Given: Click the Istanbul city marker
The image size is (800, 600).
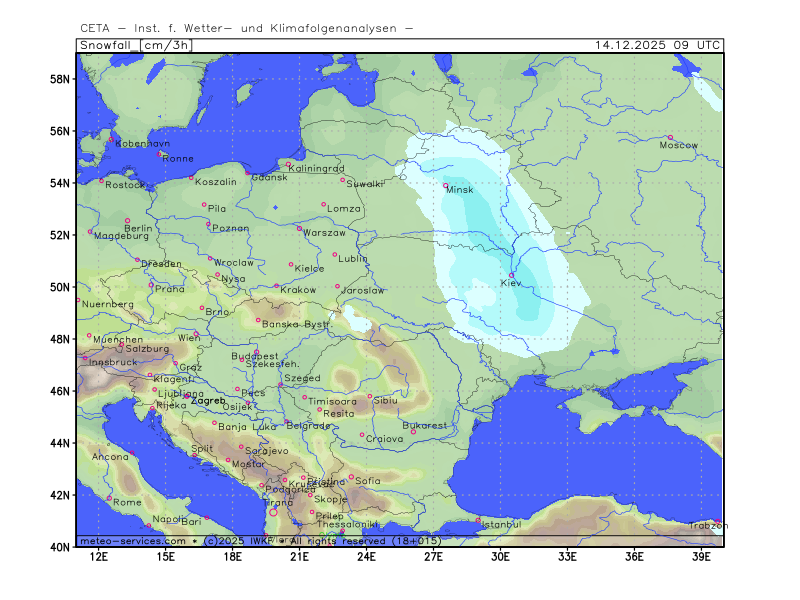Looking at the screenshot, I should pos(478,519).
